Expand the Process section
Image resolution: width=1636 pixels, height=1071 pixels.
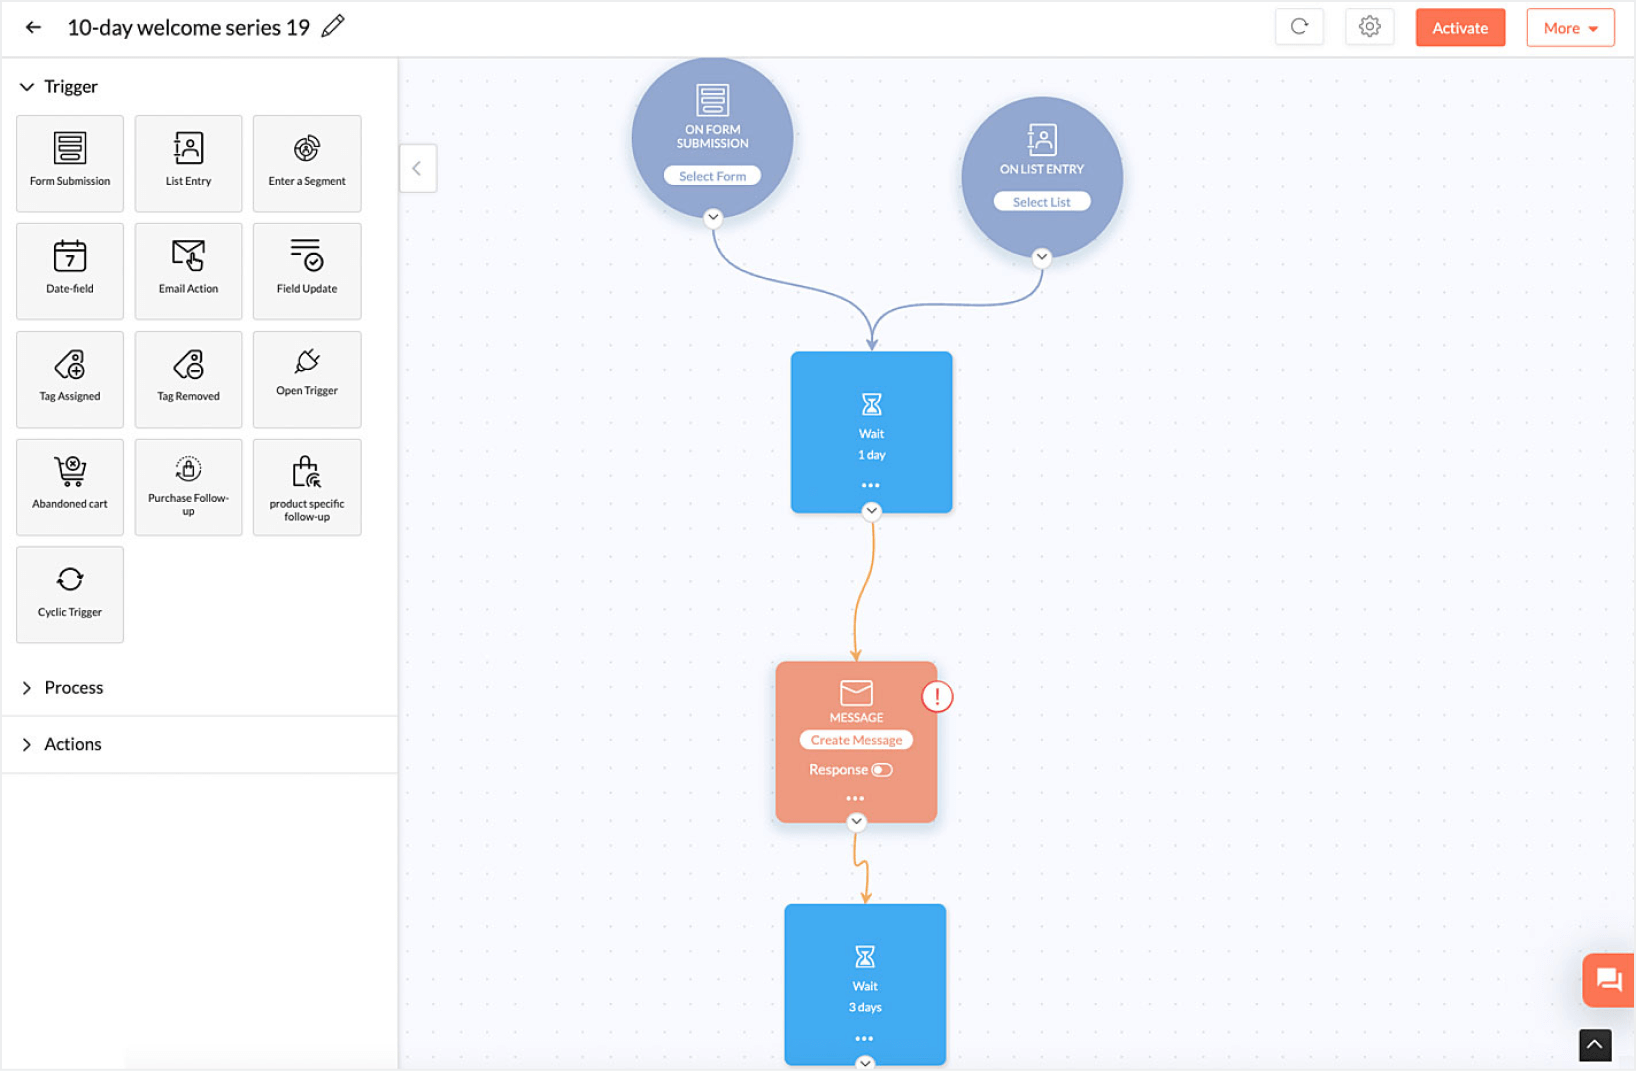[x=27, y=688]
